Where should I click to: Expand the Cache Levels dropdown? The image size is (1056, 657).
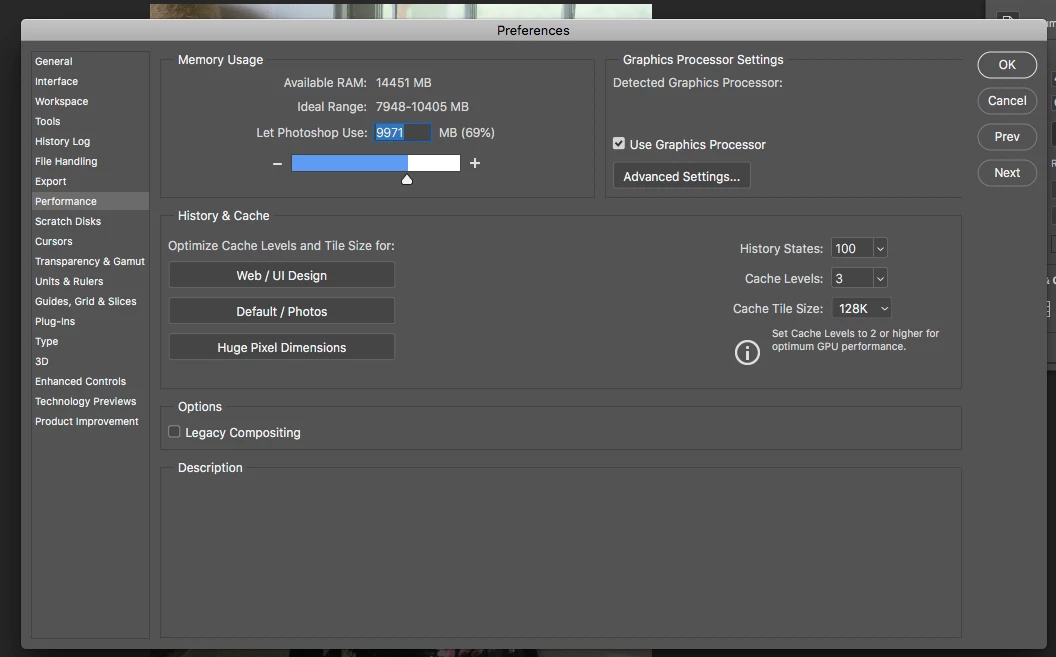[x=880, y=279]
